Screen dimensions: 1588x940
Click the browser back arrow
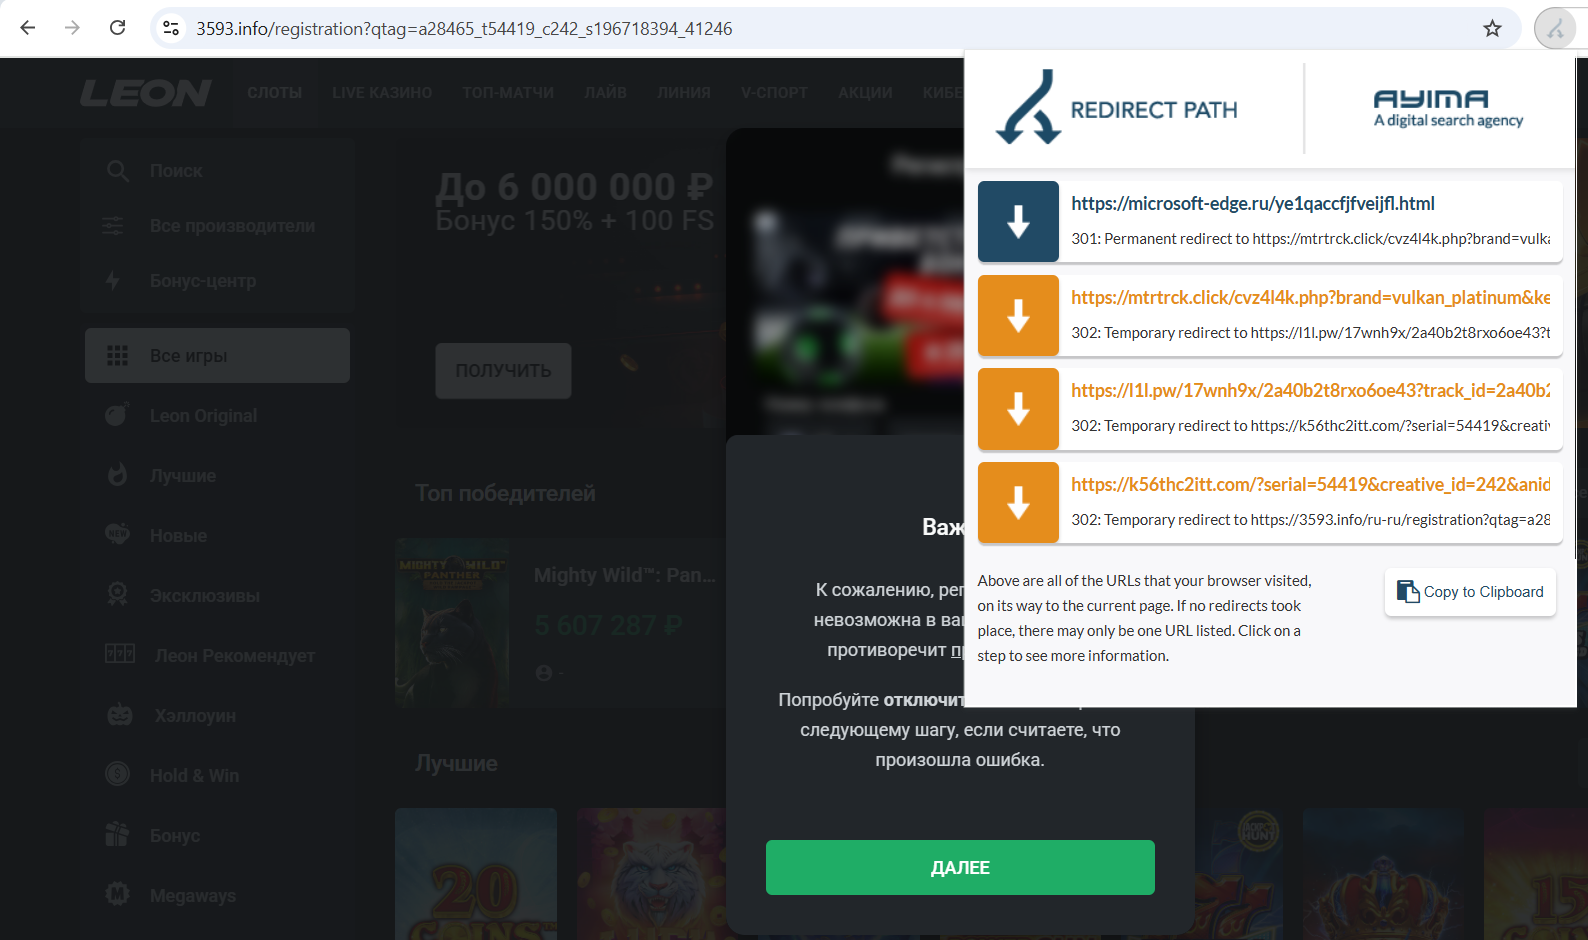28,28
